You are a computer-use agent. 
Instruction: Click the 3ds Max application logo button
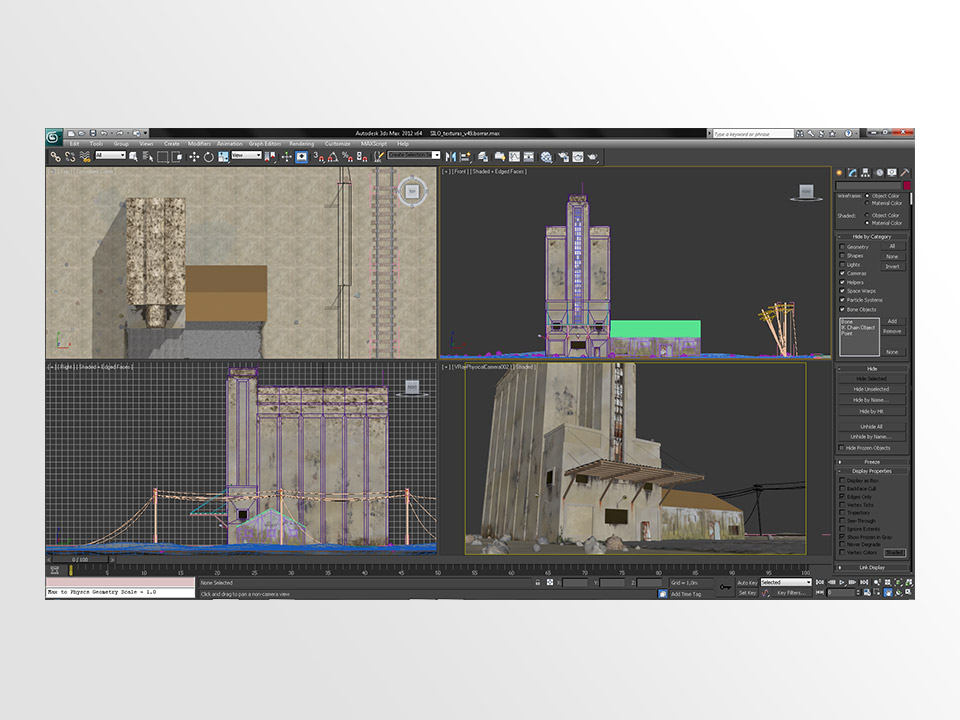click(x=54, y=136)
